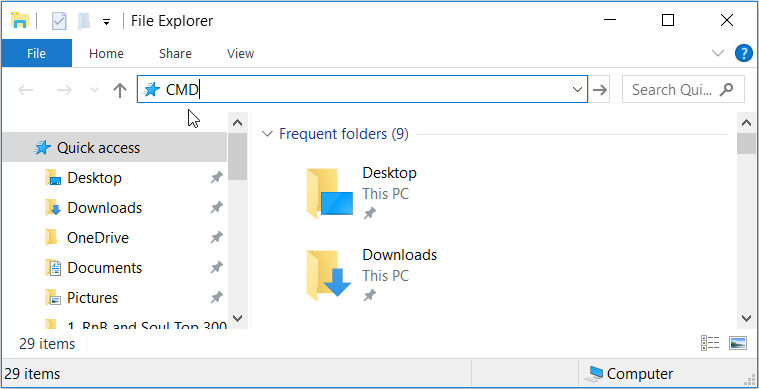This screenshot has width=759, height=389.
Task: Switch to Large icons view layout icon
Action: click(x=738, y=343)
